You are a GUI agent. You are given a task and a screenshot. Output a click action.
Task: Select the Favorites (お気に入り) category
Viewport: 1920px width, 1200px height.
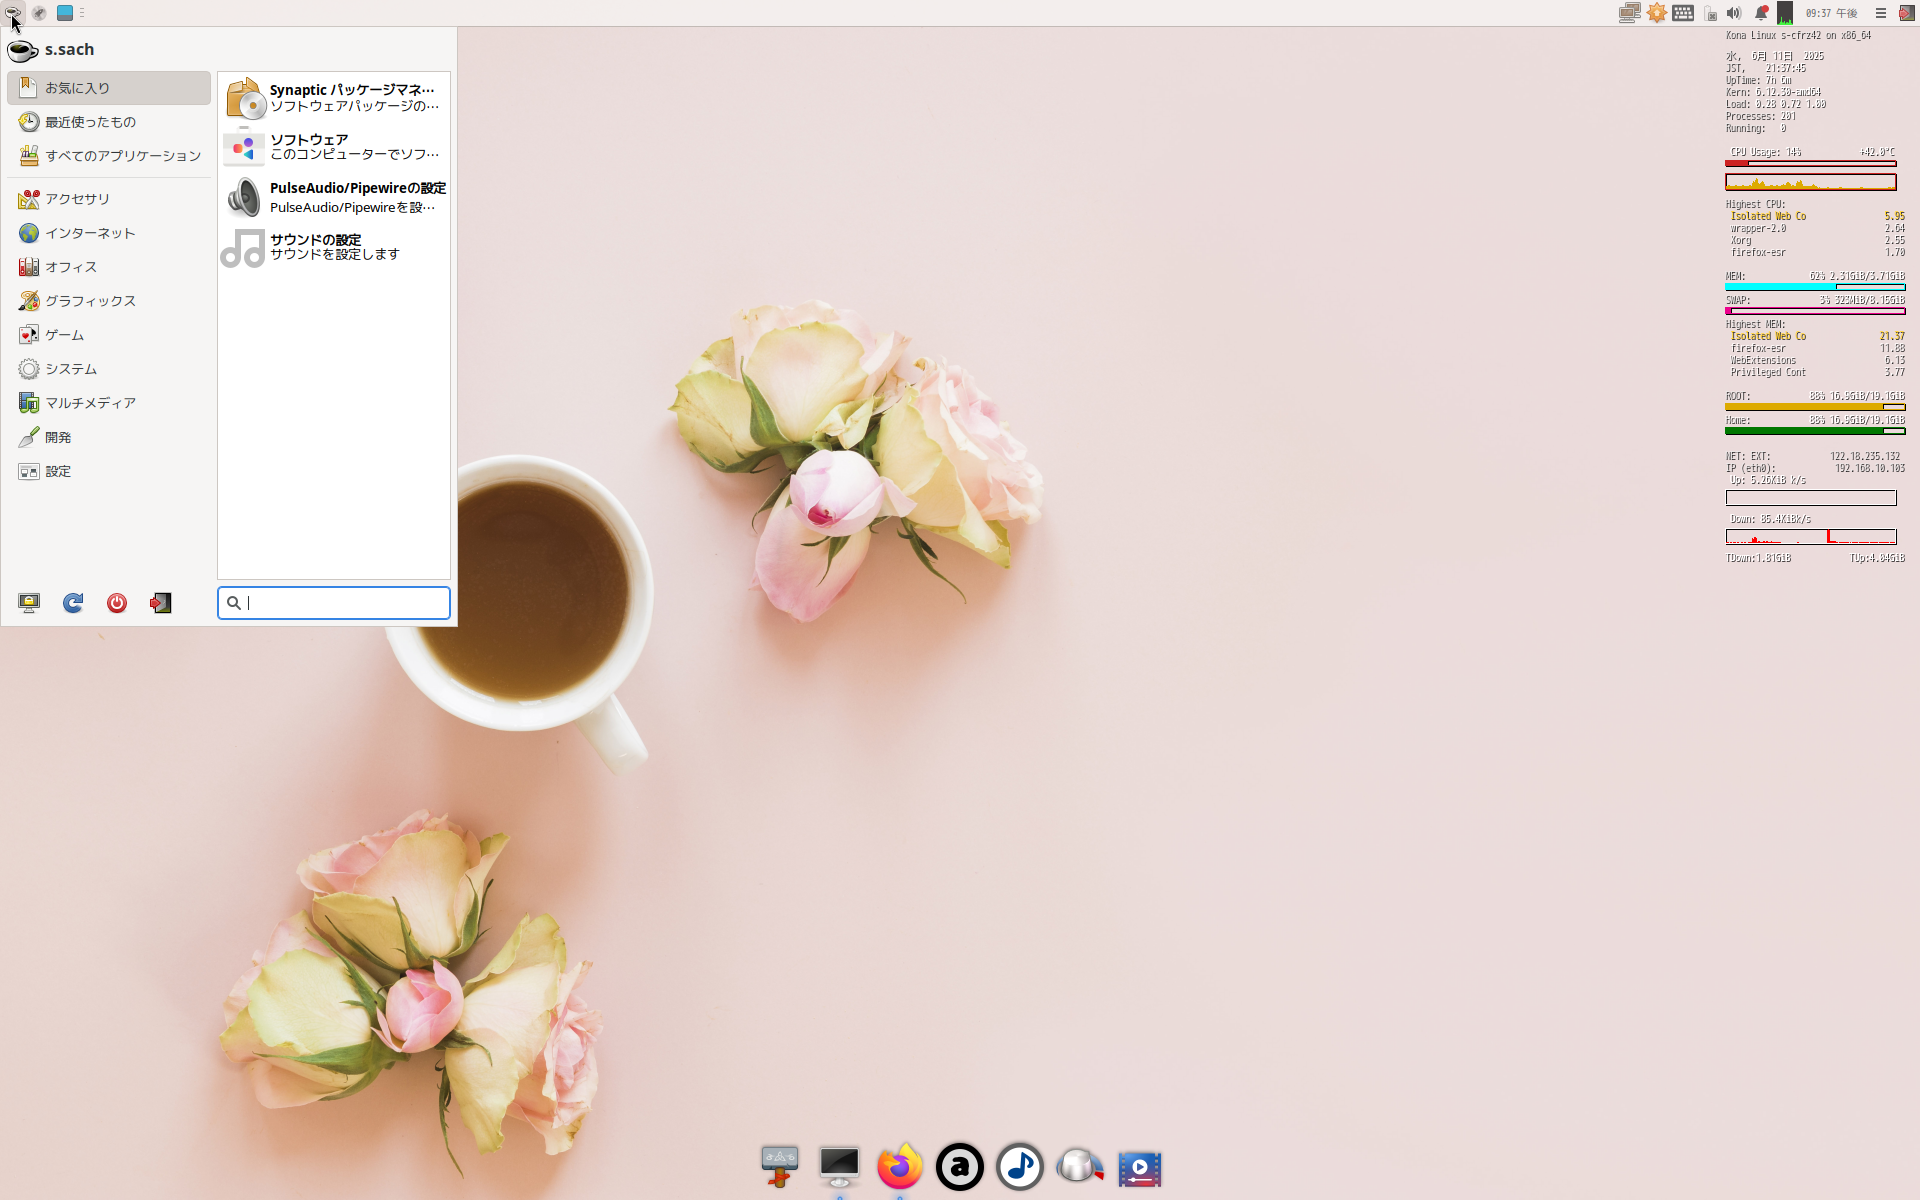click(108, 88)
